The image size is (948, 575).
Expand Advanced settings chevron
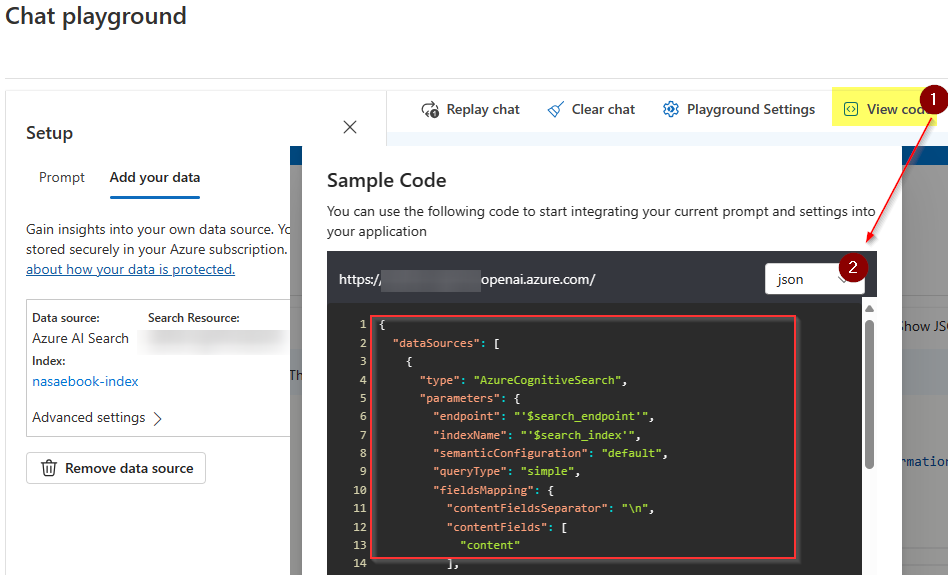[x=158, y=418]
